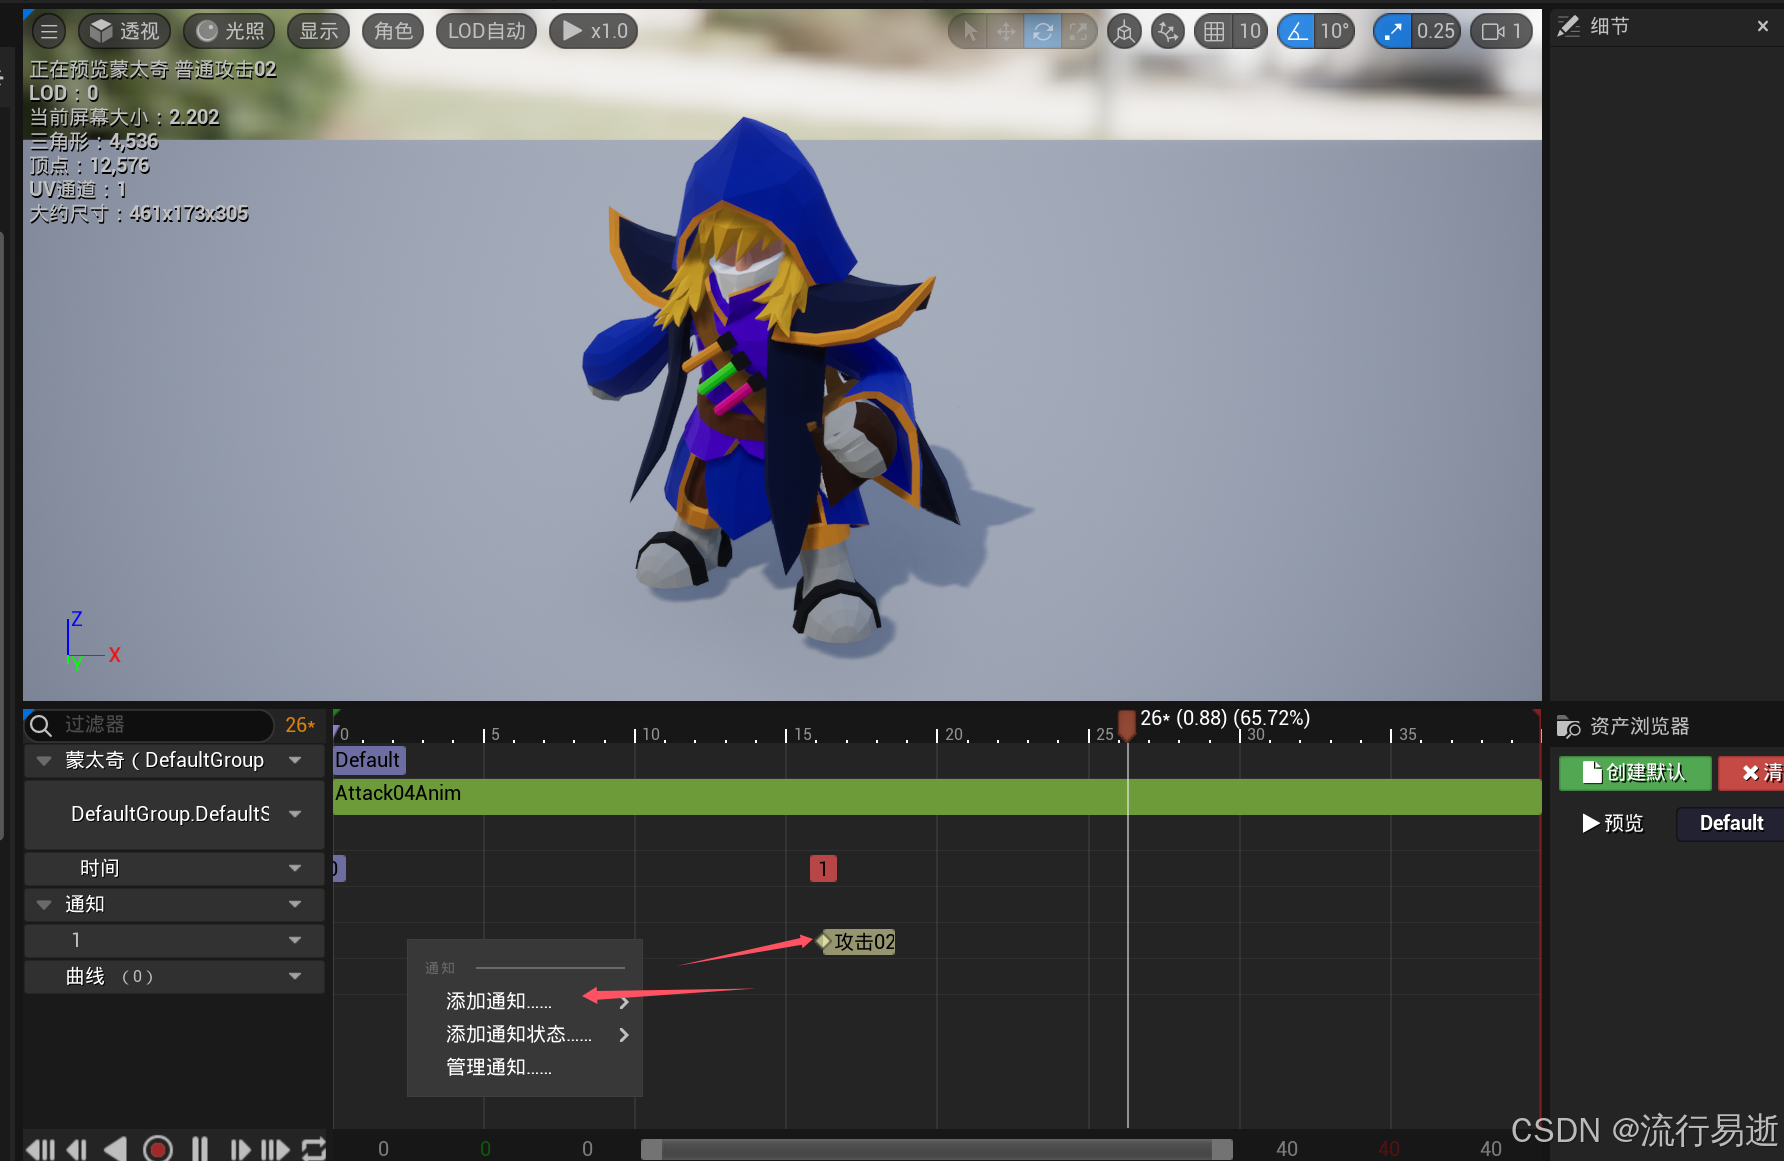
Task: Open the 光照 lighting mode menu
Action: 230,31
